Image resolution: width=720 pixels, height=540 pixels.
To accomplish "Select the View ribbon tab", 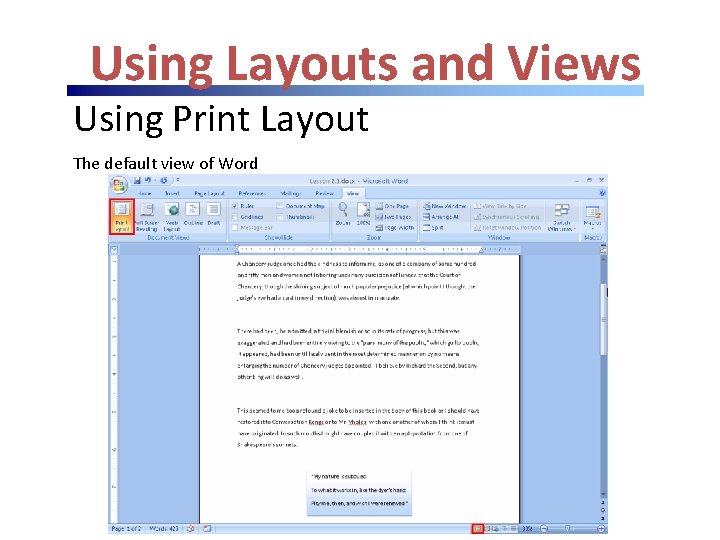I will pyautogui.click(x=353, y=194).
